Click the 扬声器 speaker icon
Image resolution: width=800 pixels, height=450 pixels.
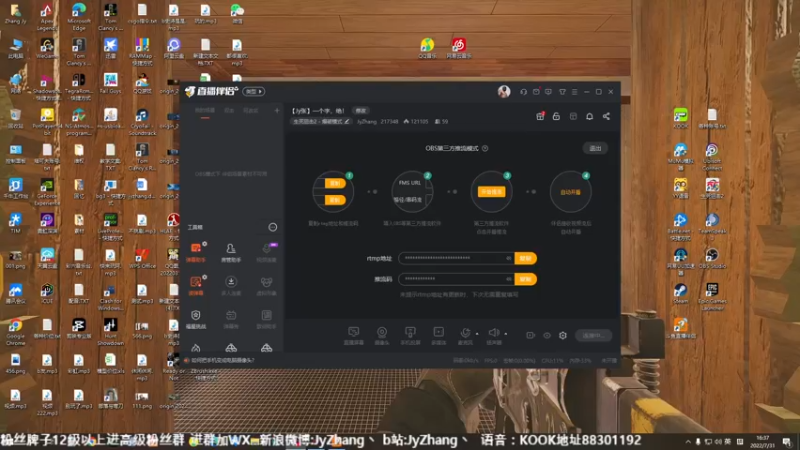tap(493, 335)
